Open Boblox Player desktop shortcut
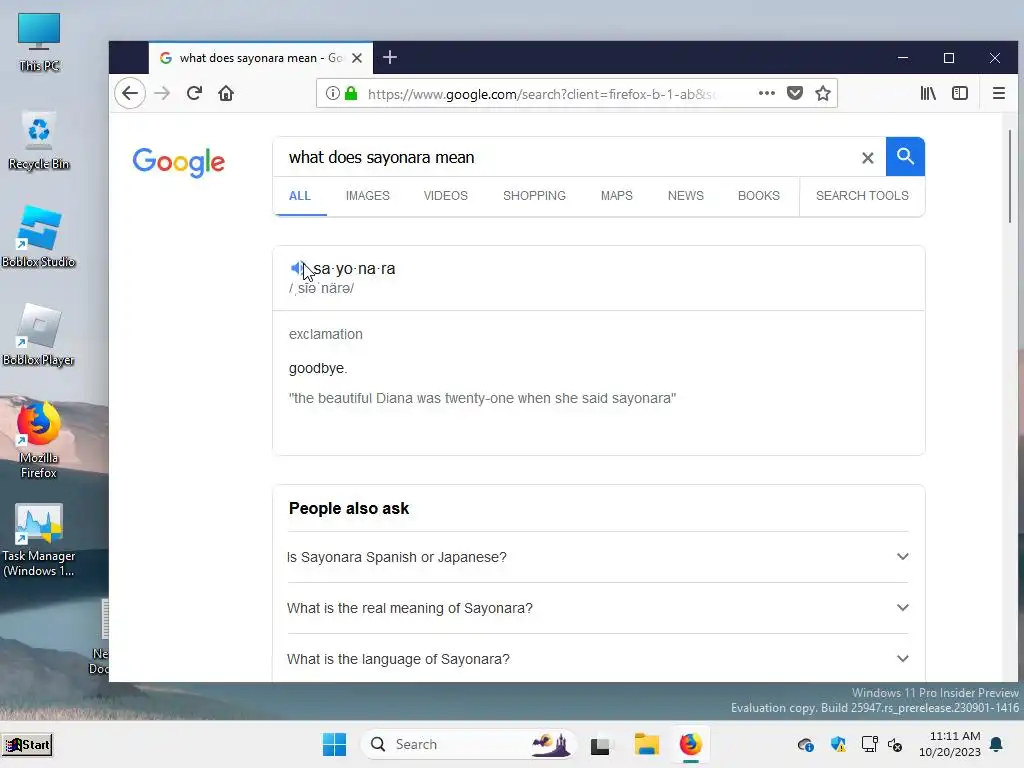1024x768 pixels. click(x=39, y=335)
